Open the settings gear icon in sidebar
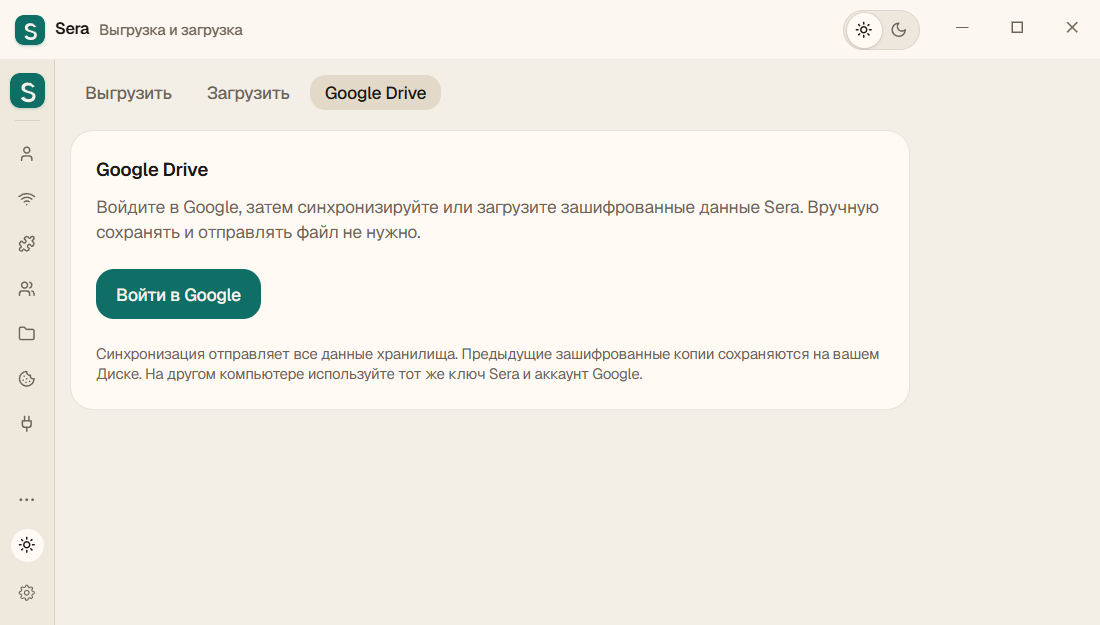Viewport: 1100px width, 625px height. (x=27, y=593)
